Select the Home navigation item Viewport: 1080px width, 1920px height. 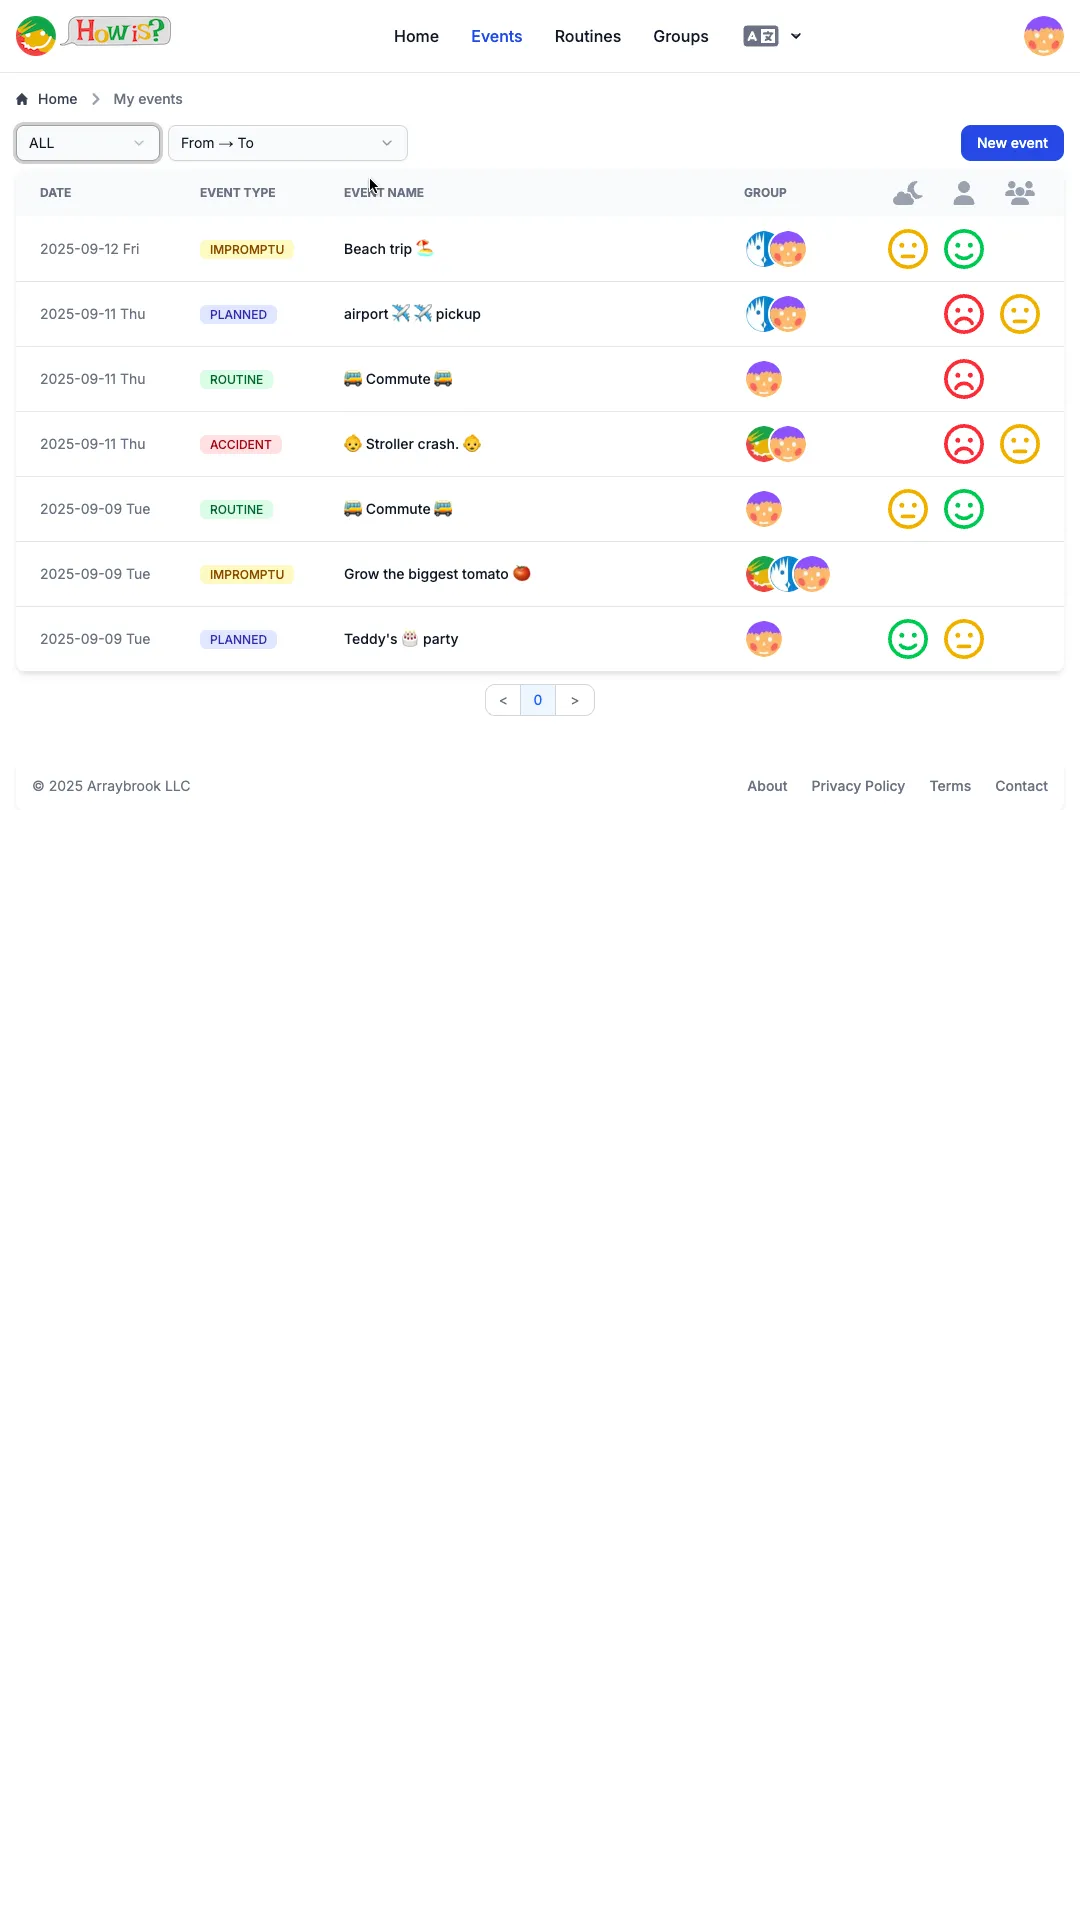(x=416, y=36)
